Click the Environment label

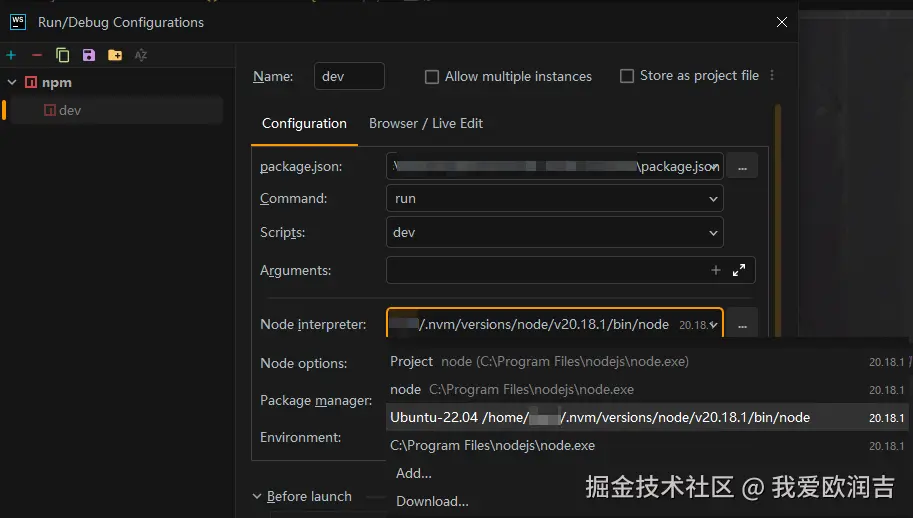pos(300,437)
